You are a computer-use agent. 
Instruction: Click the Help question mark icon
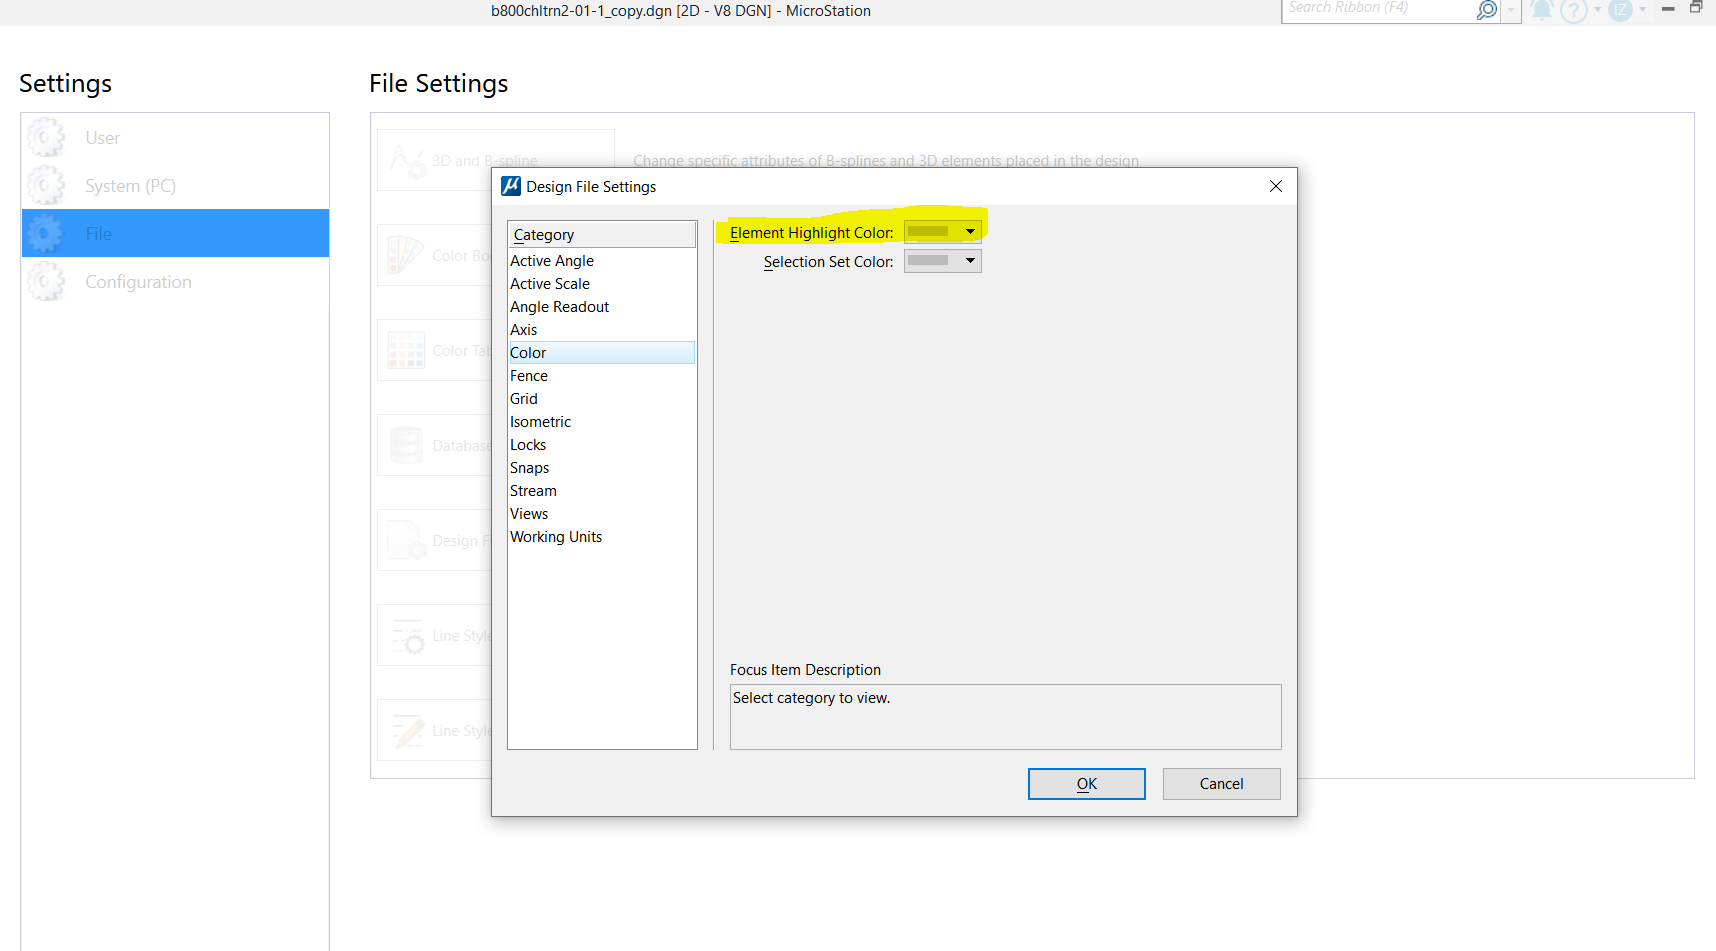[x=1572, y=11]
